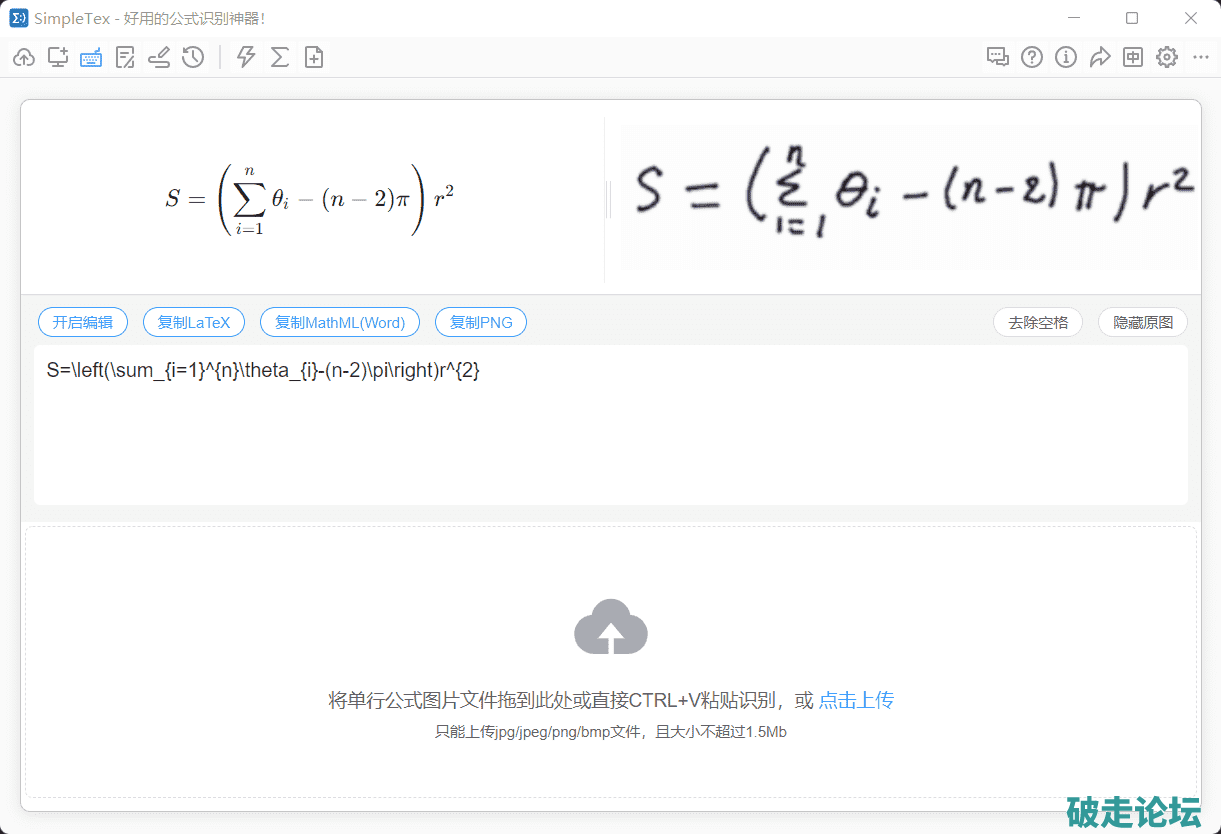The image size is (1221, 834).
Task: Click the 点击上传 upload link
Action: click(856, 700)
